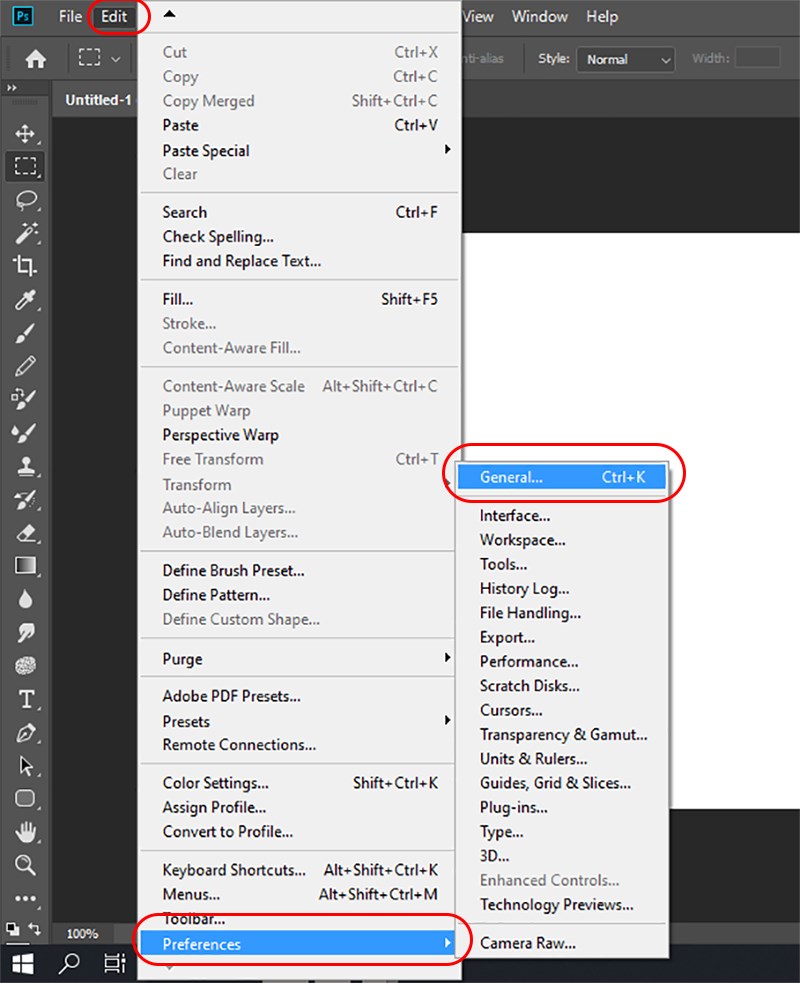Select the Magic Wand tool
Screen dimensions: 800x983
click(x=25, y=233)
